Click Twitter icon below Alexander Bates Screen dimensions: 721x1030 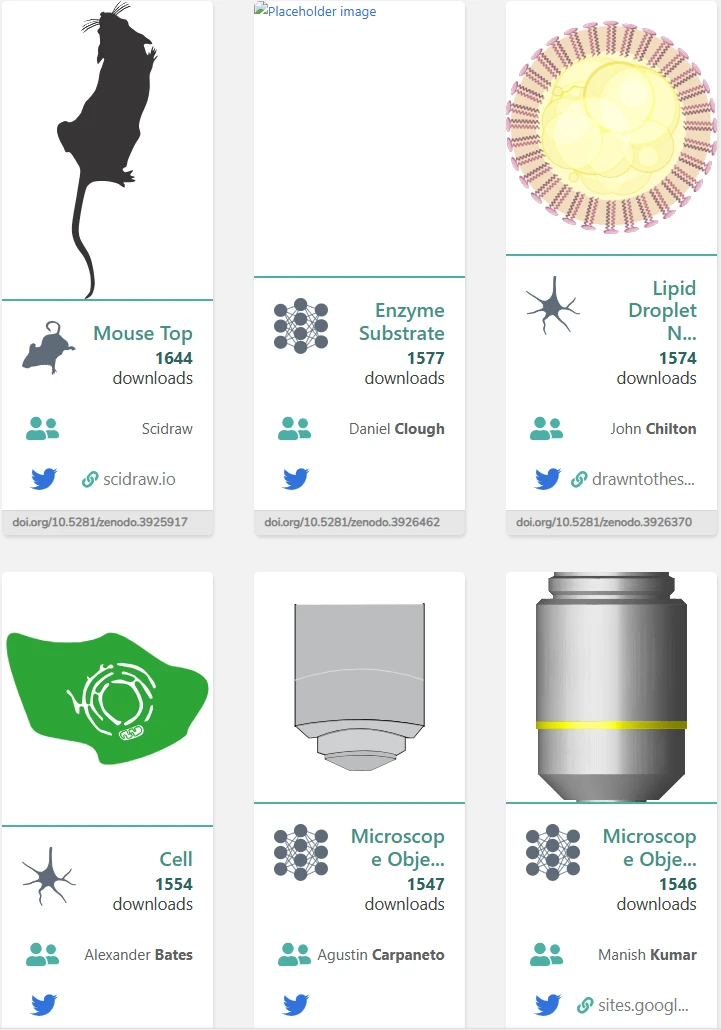(x=44, y=1004)
